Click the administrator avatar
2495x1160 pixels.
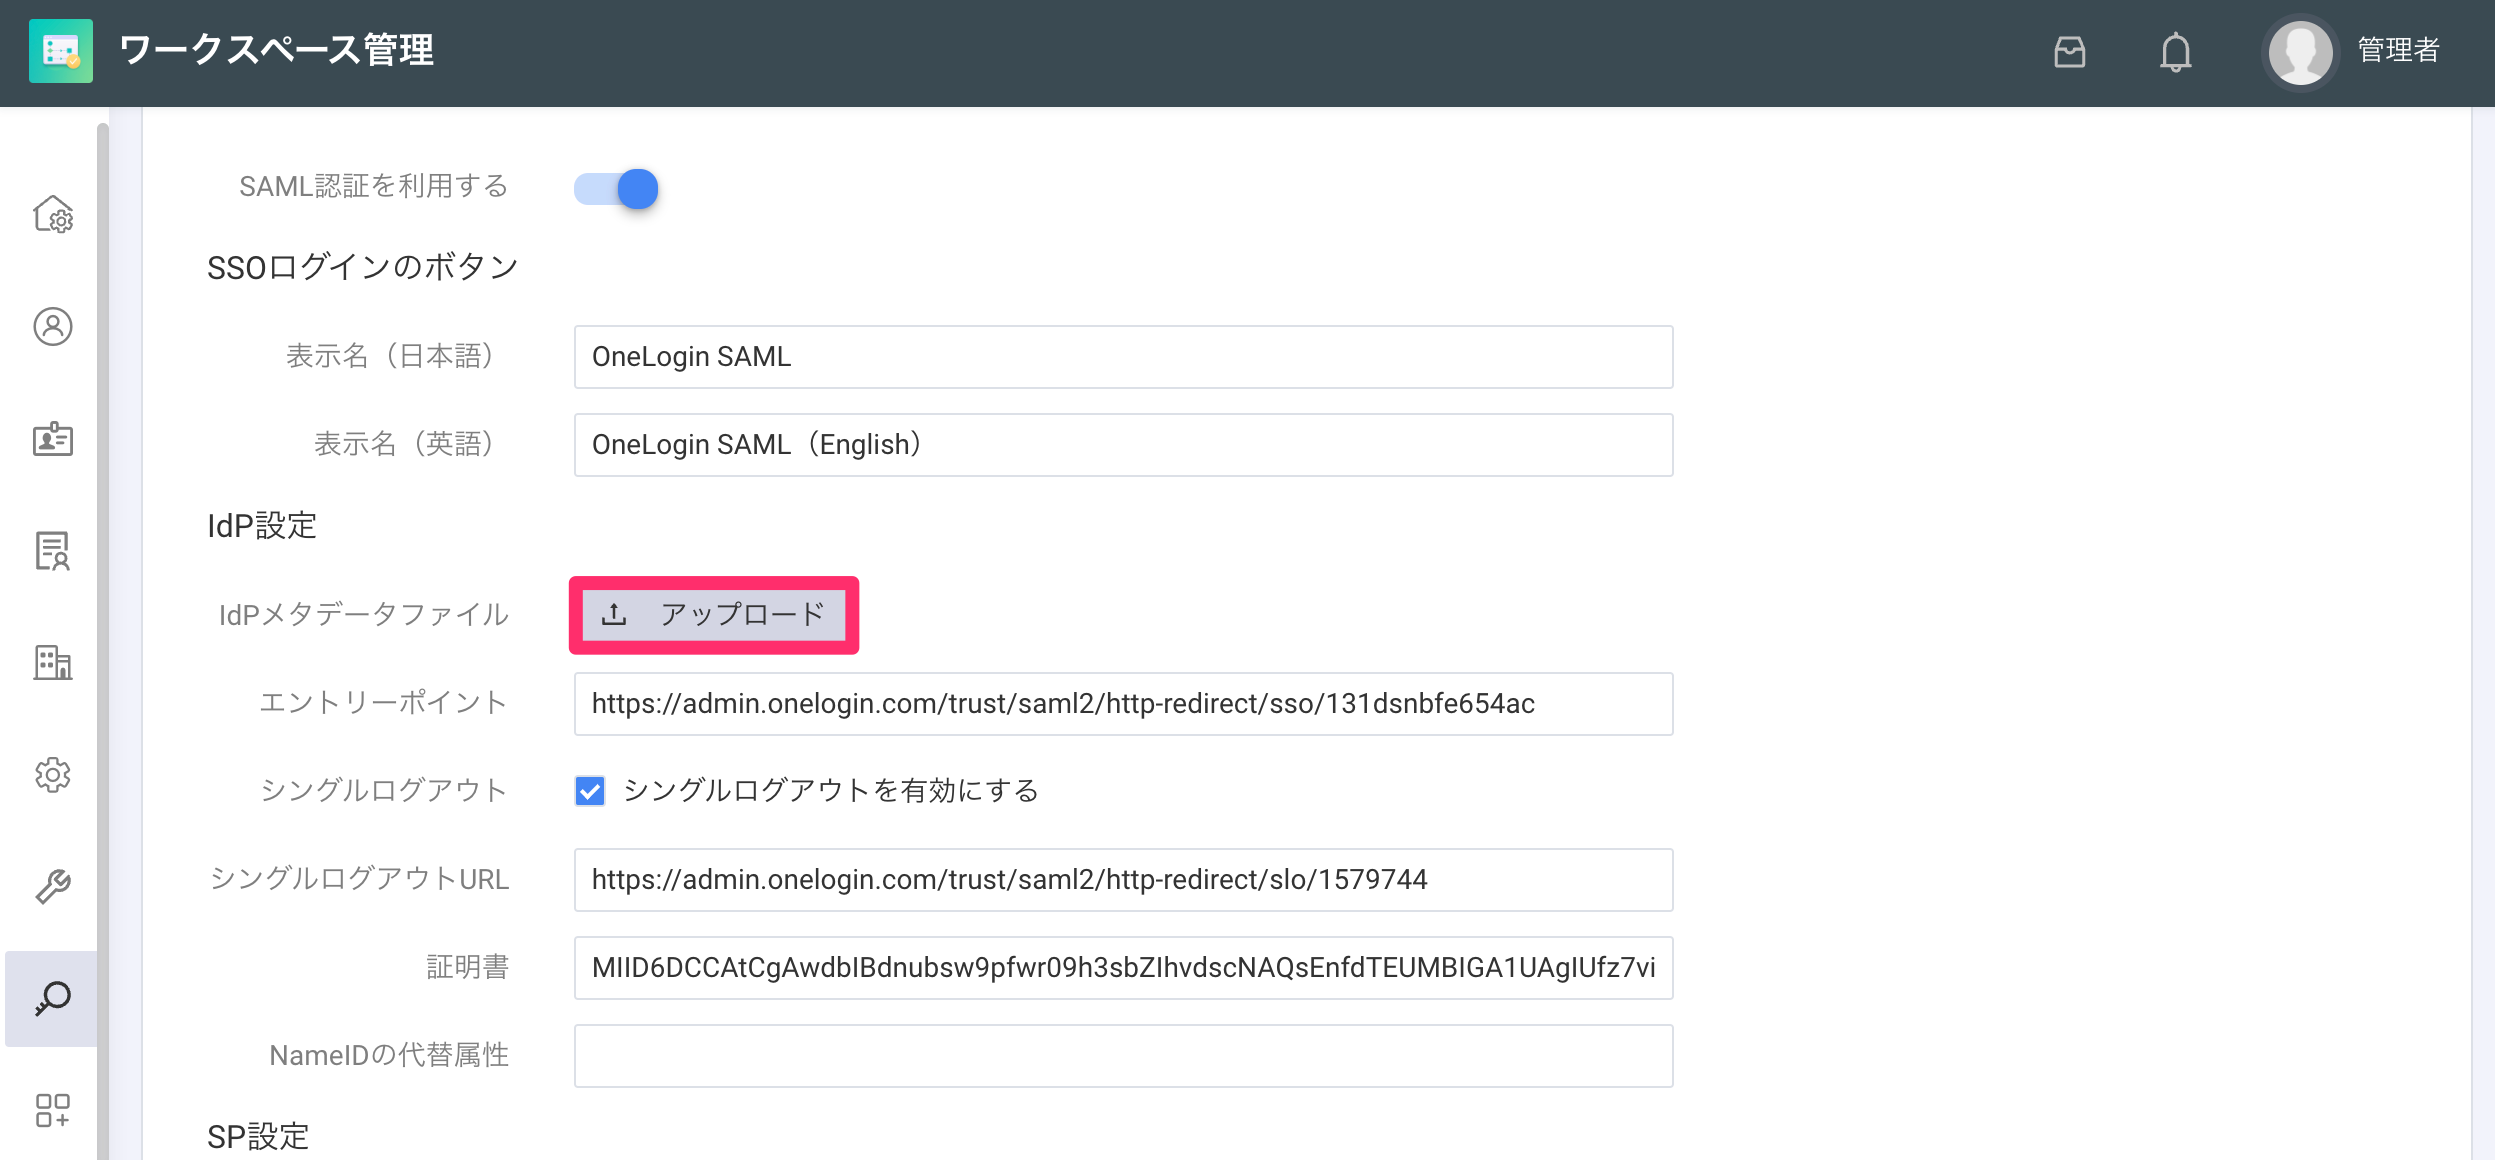click(2300, 52)
